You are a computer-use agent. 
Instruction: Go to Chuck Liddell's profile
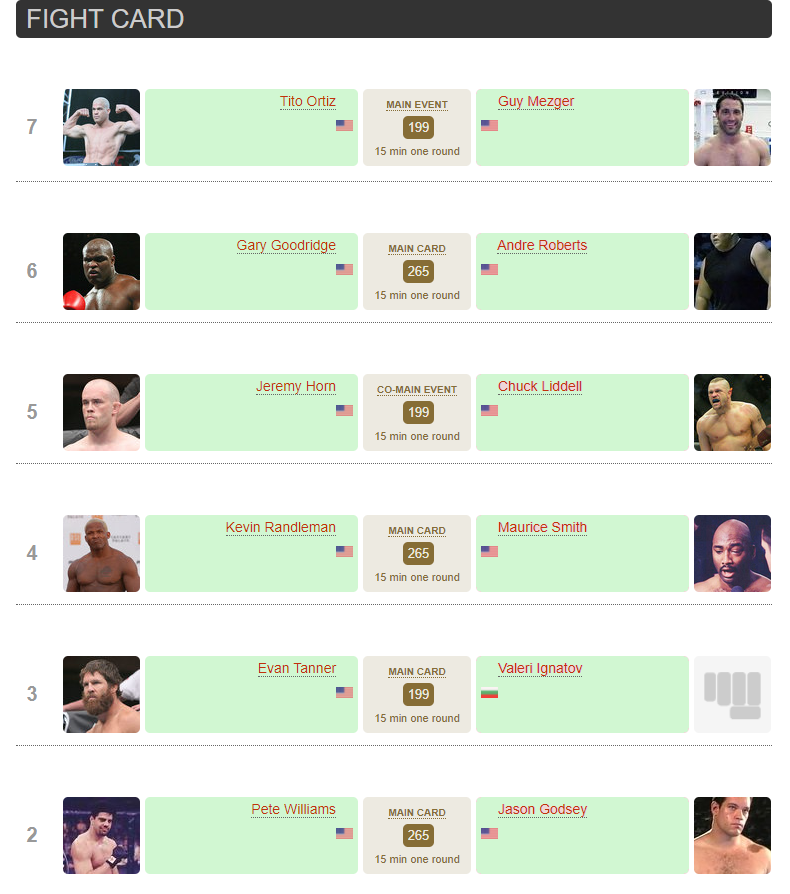(539, 387)
